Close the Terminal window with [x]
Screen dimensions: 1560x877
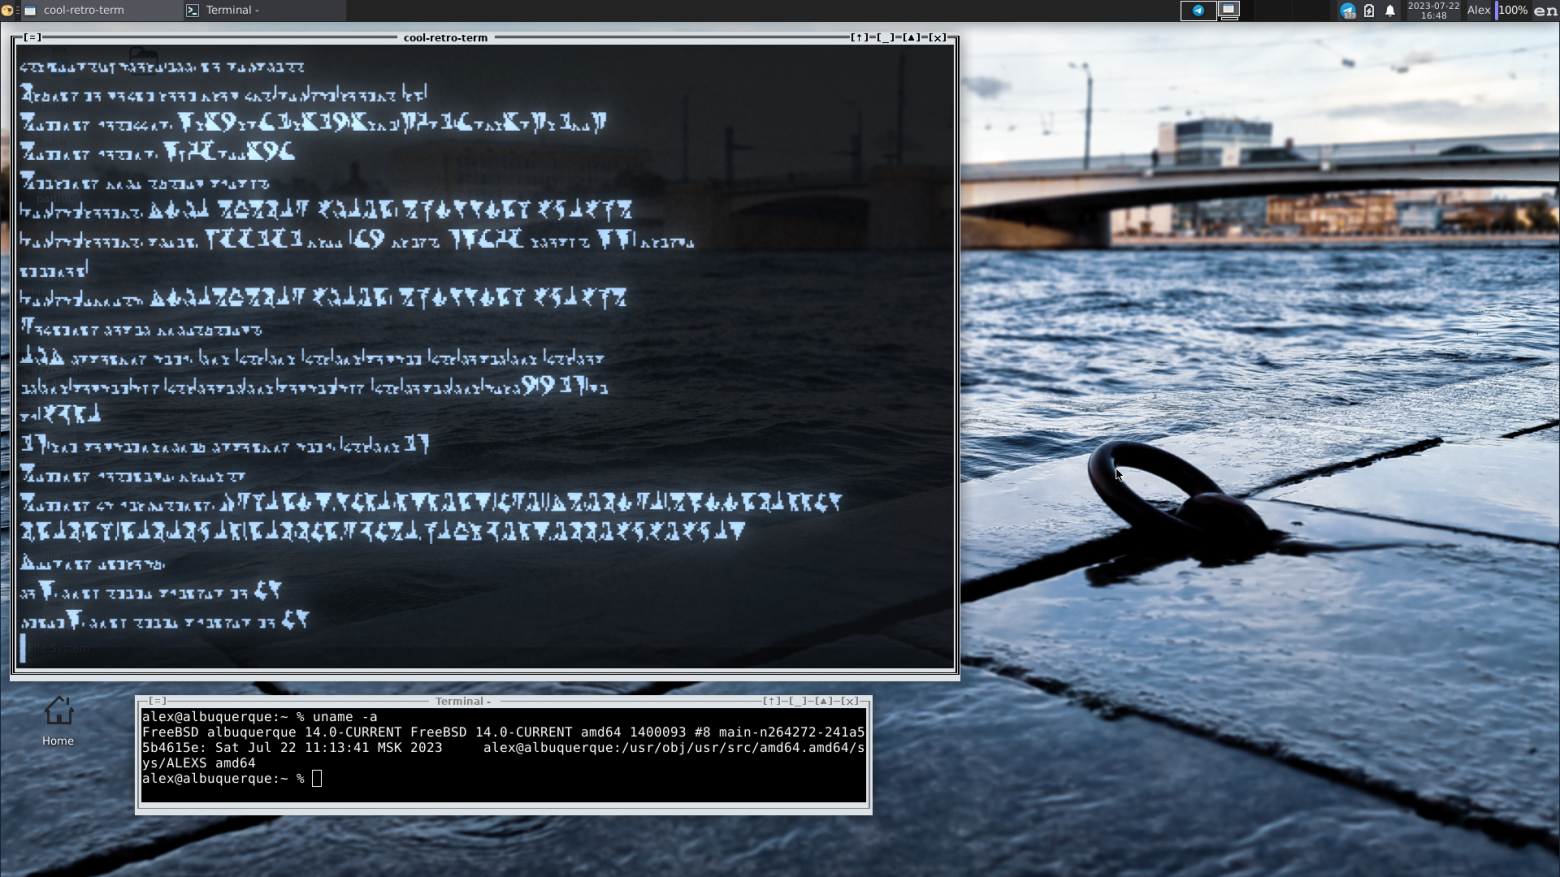850,701
